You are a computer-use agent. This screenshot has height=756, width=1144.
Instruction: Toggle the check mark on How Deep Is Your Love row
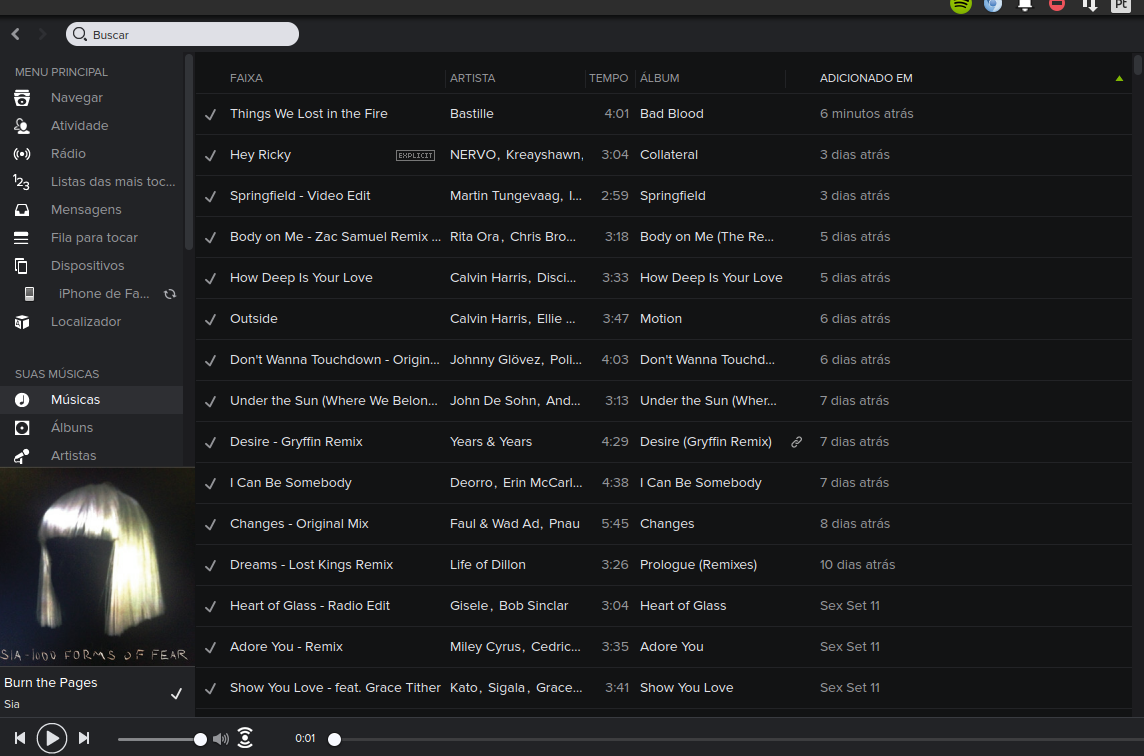pos(210,278)
